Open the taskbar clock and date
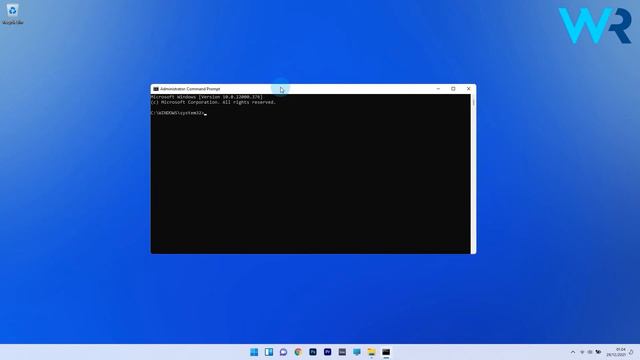Viewport: 640px width, 360px height. pyautogui.click(x=616, y=352)
